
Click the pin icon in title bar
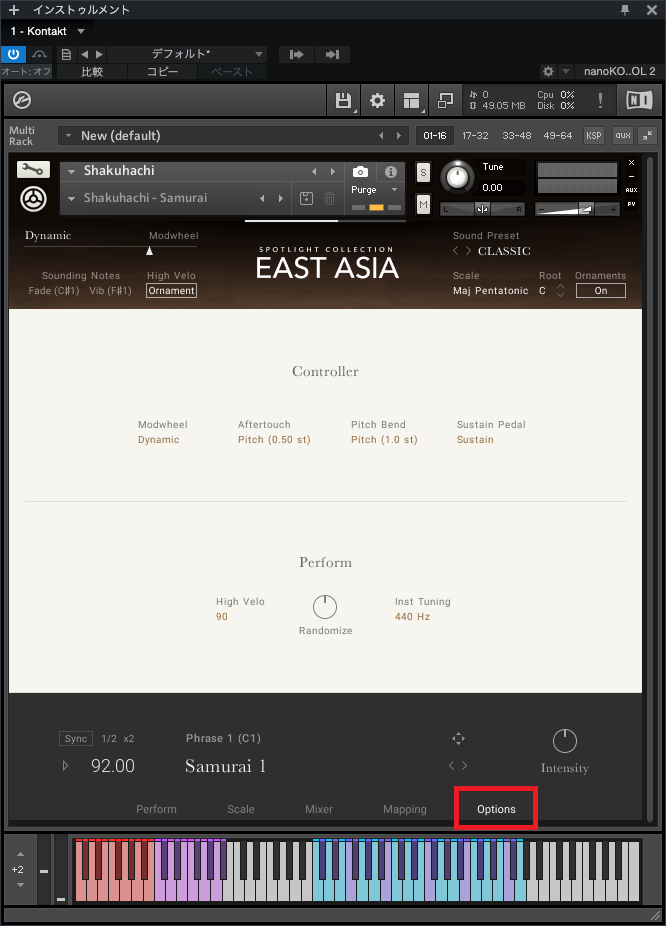(x=625, y=9)
